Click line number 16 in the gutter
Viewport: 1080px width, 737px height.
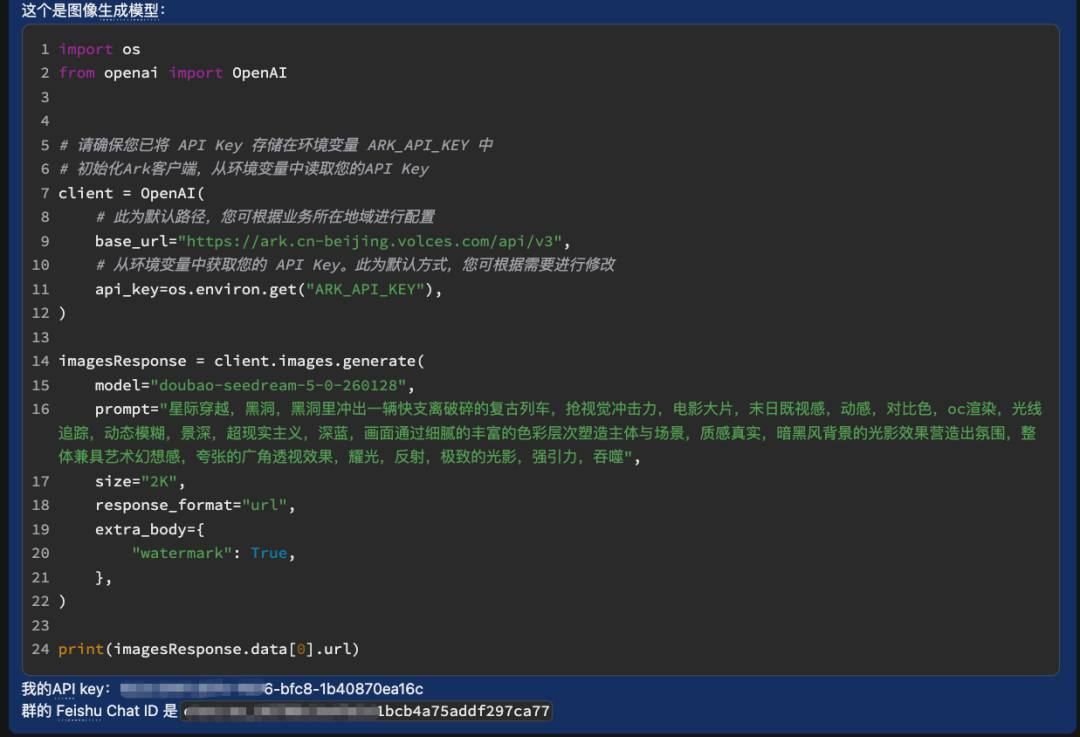click(x=41, y=409)
